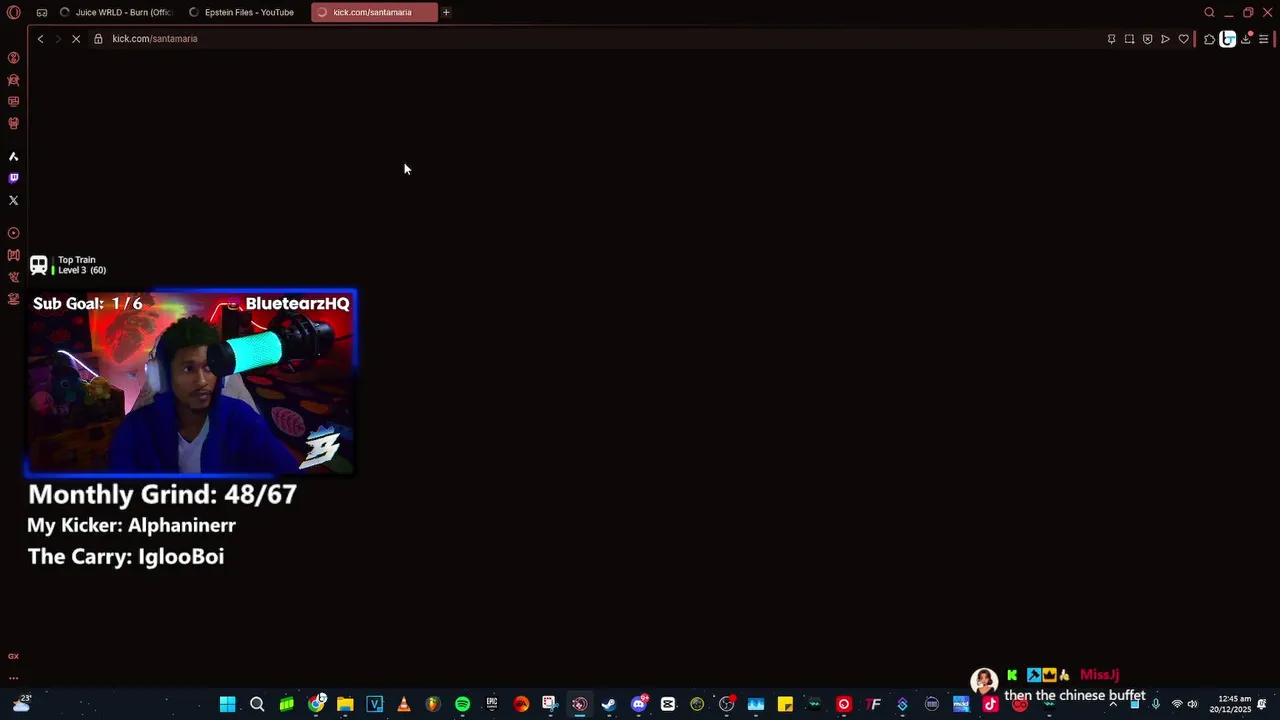Open File Explorer from the taskbar

(345, 704)
